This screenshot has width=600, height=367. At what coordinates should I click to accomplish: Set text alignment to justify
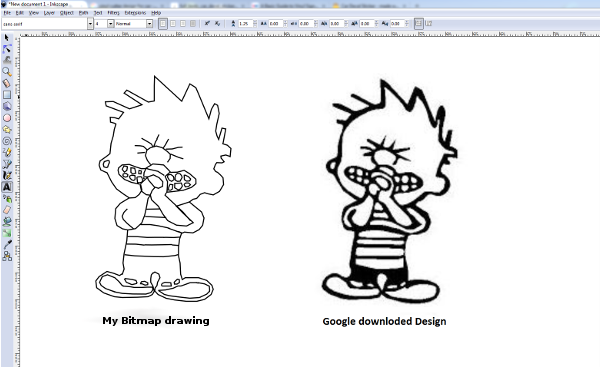coord(193,23)
